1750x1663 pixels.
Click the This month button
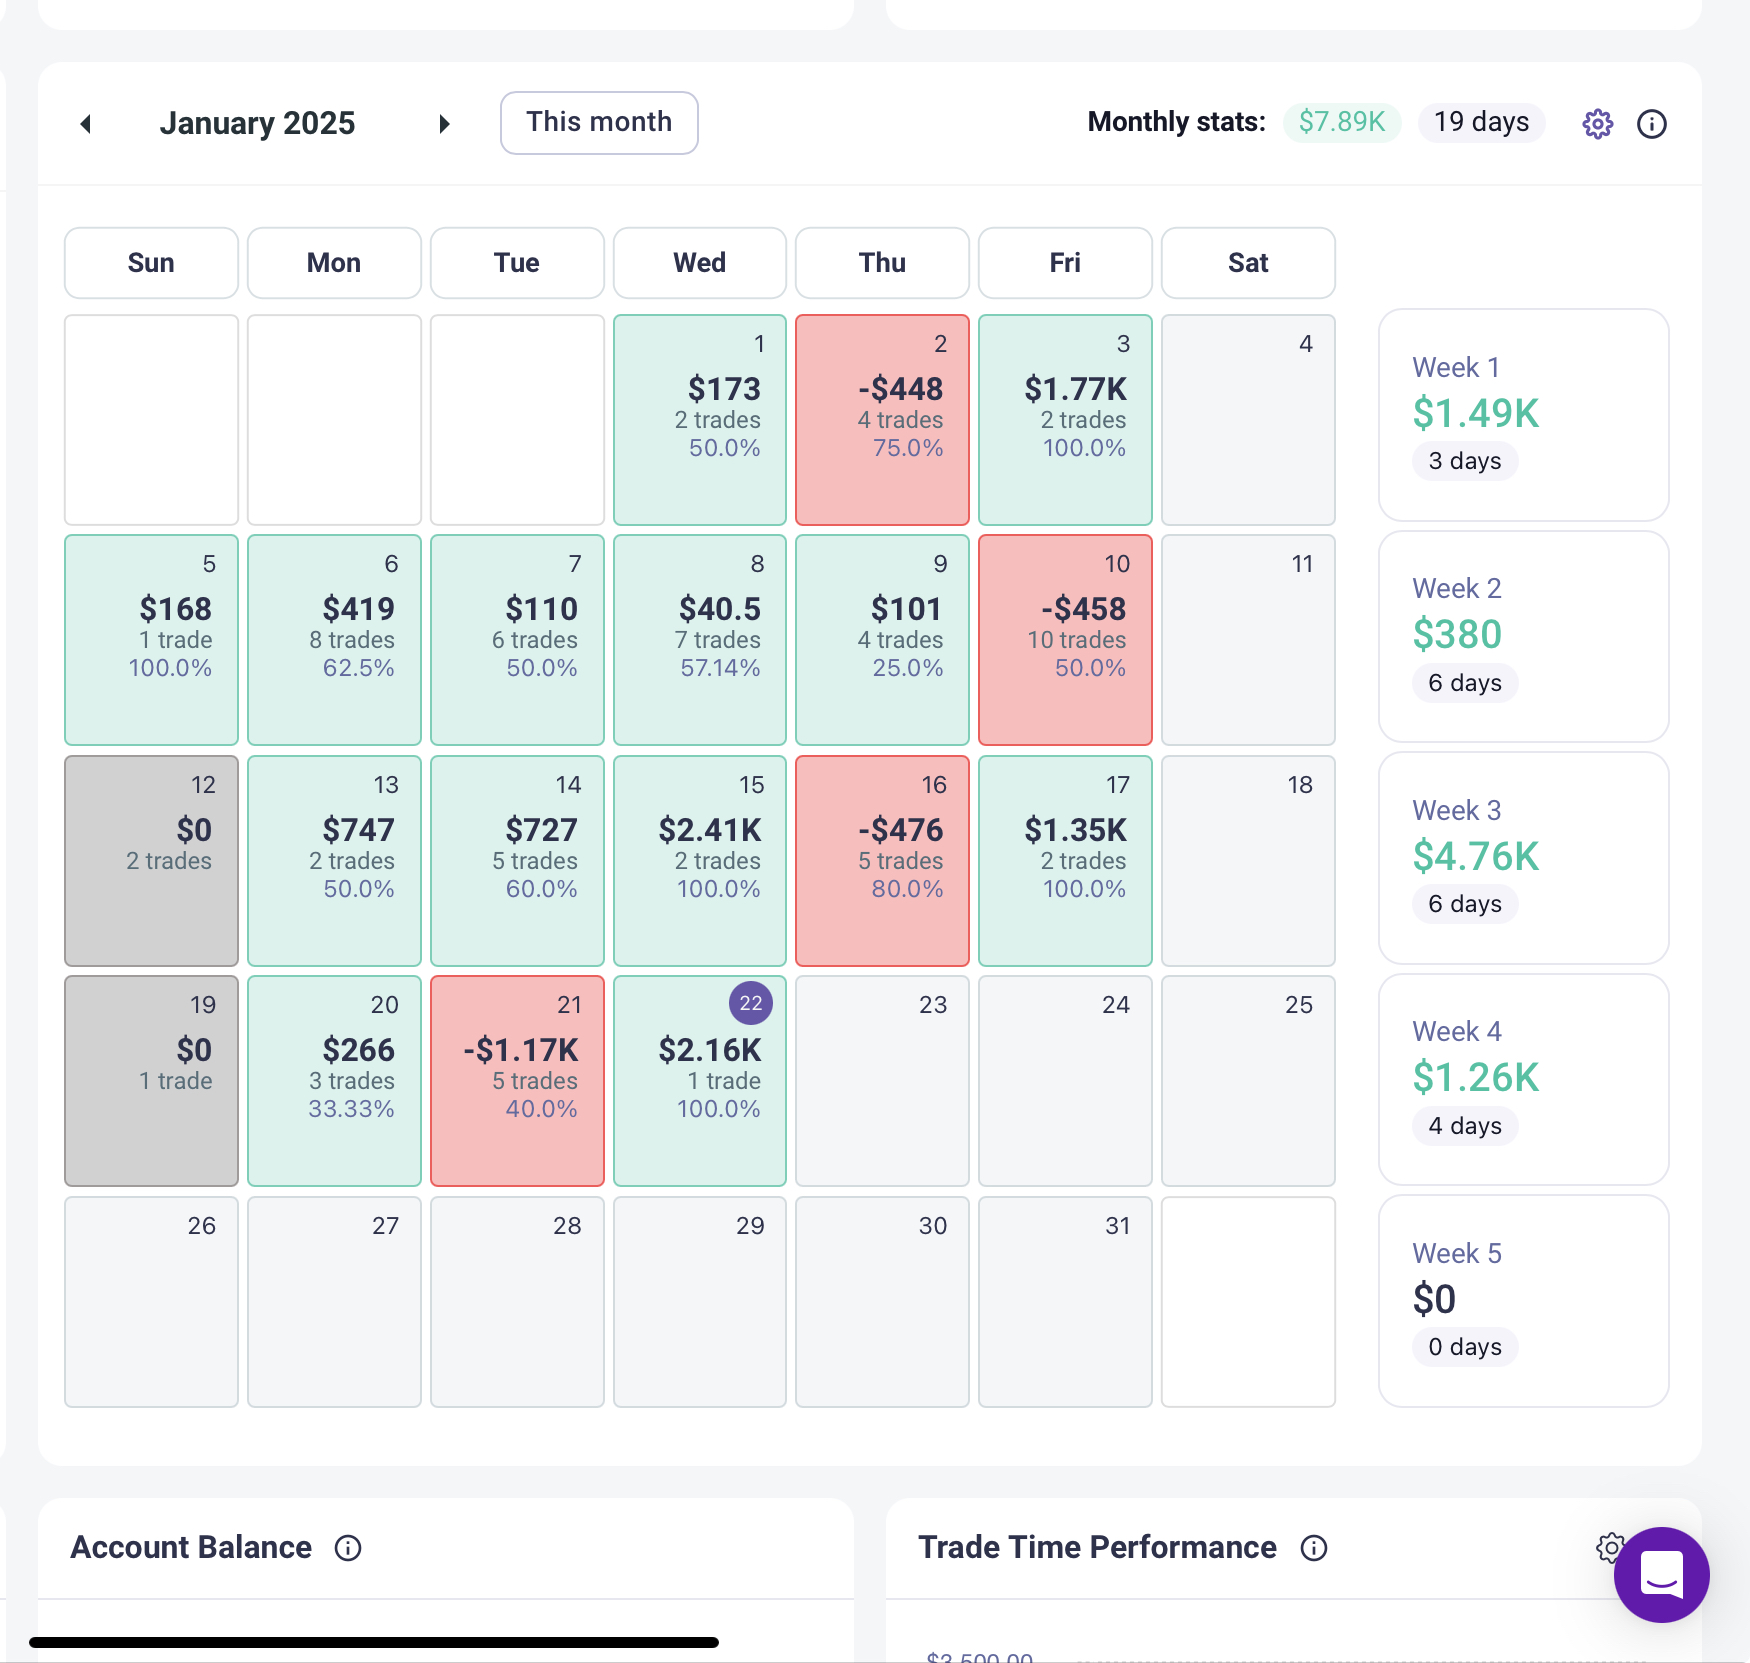599,123
